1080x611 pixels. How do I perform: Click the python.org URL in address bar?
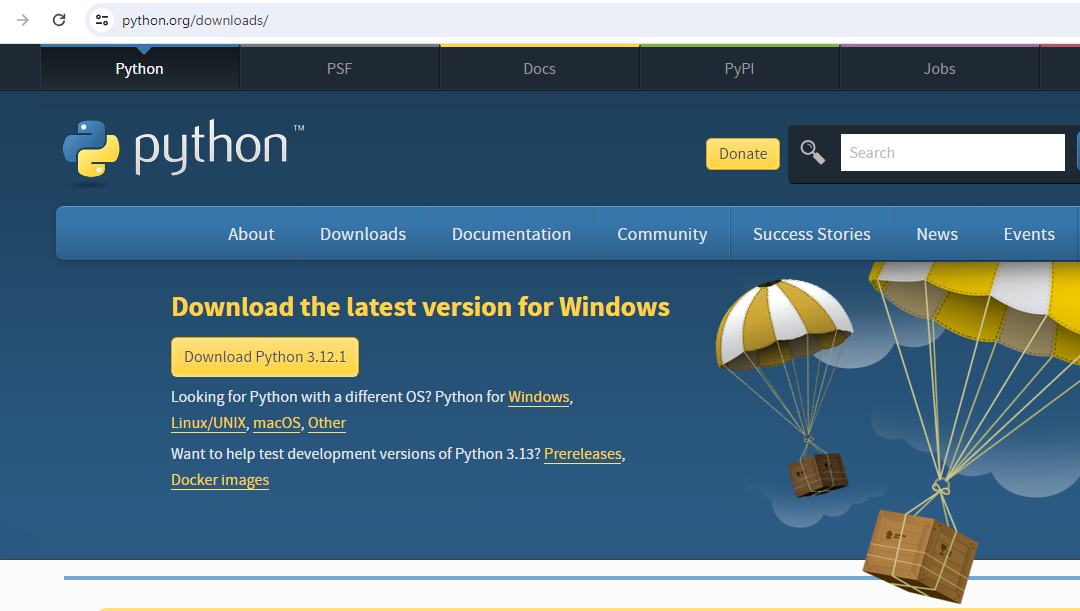(x=195, y=20)
